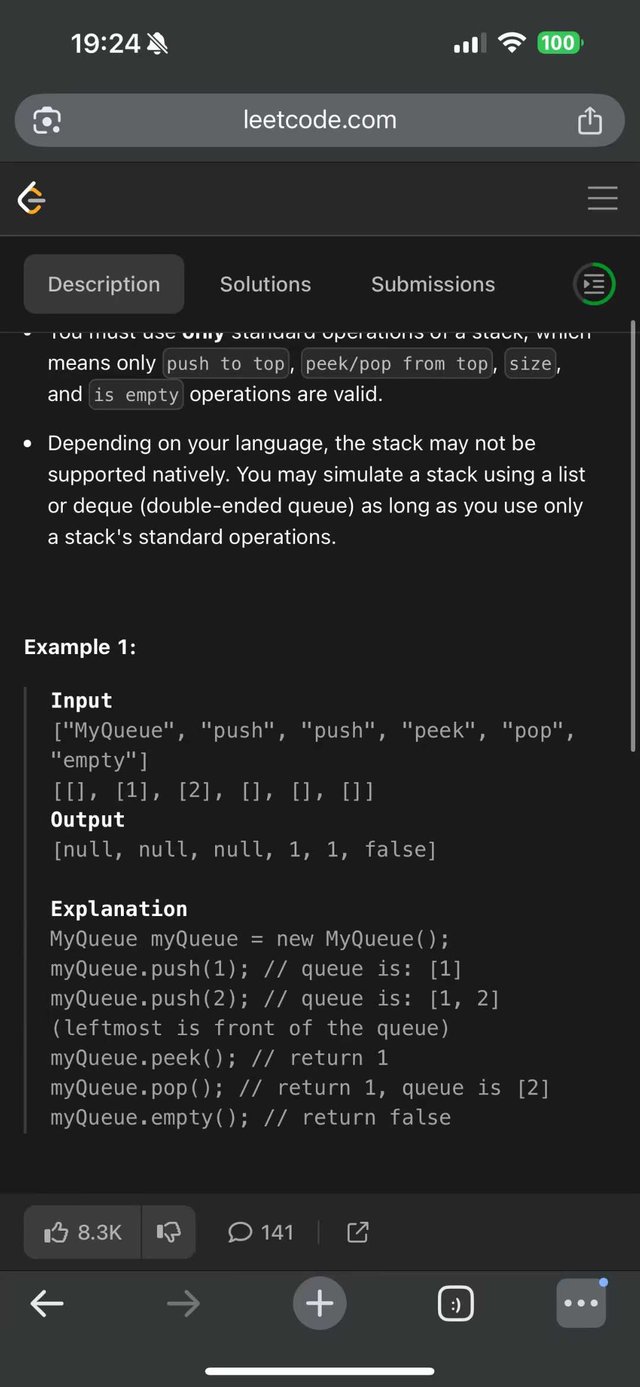Open the 141 comments section
This screenshot has width=640, height=1387.
coord(261,1232)
